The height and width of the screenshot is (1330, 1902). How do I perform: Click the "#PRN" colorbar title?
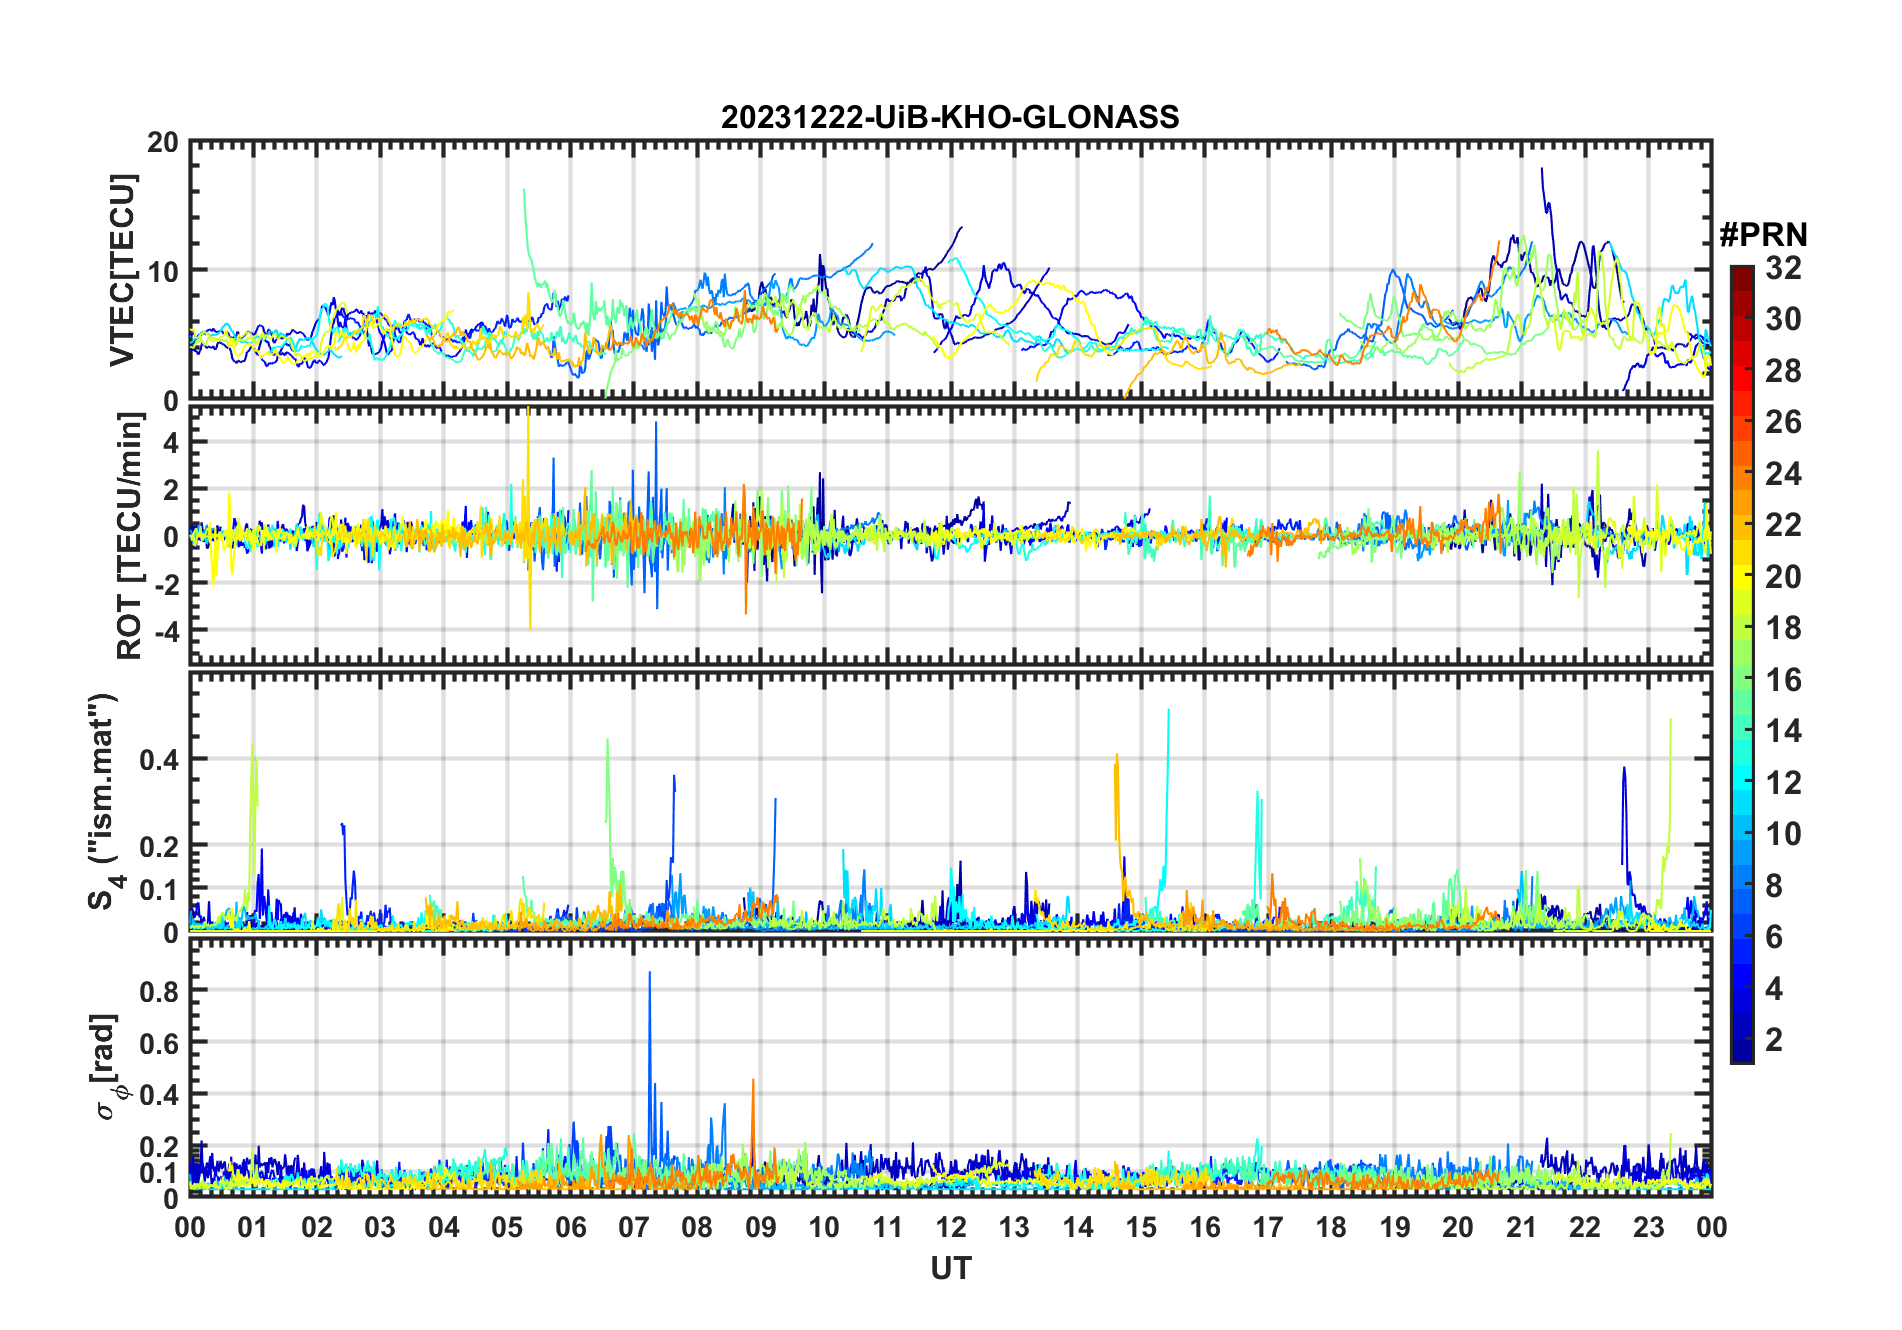1763,235
